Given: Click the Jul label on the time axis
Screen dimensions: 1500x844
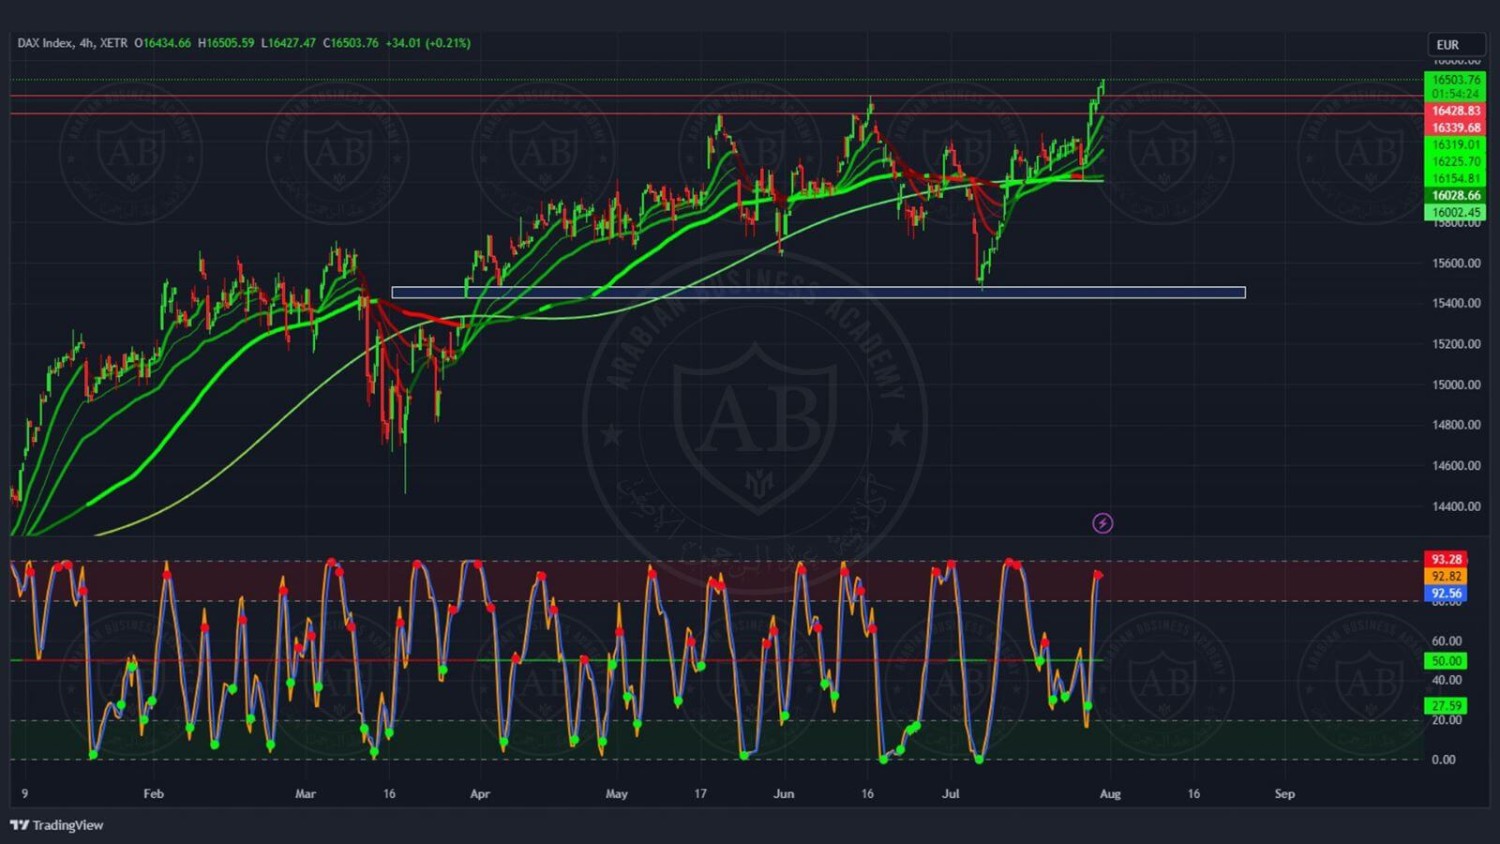Looking at the screenshot, I should pos(951,794).
